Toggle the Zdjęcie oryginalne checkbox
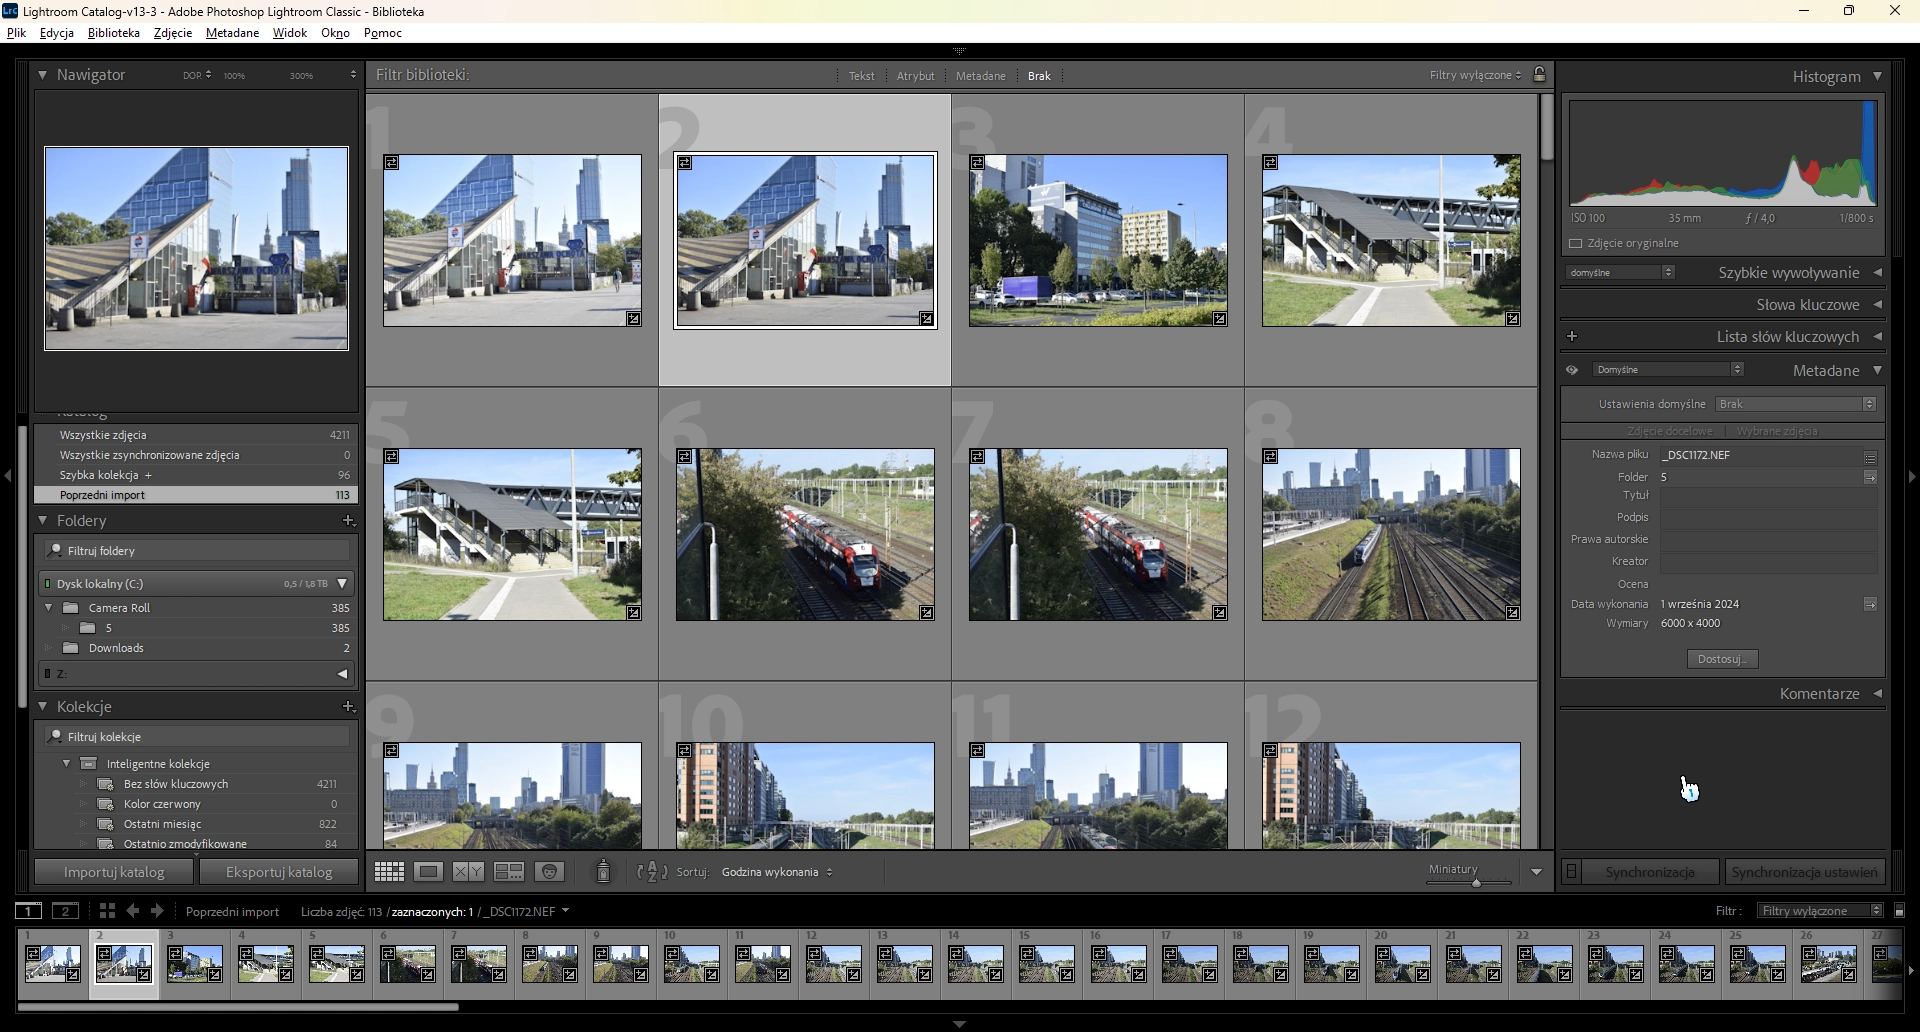This screenshot has height=1032, width=1920. [1576, 243]
